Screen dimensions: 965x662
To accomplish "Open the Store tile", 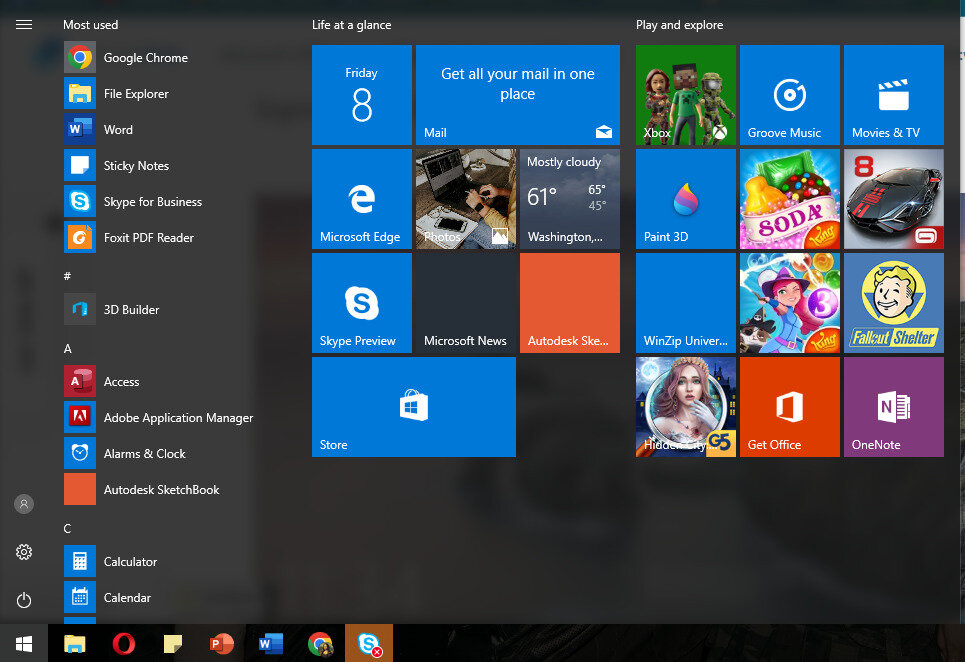I will 414,407.
